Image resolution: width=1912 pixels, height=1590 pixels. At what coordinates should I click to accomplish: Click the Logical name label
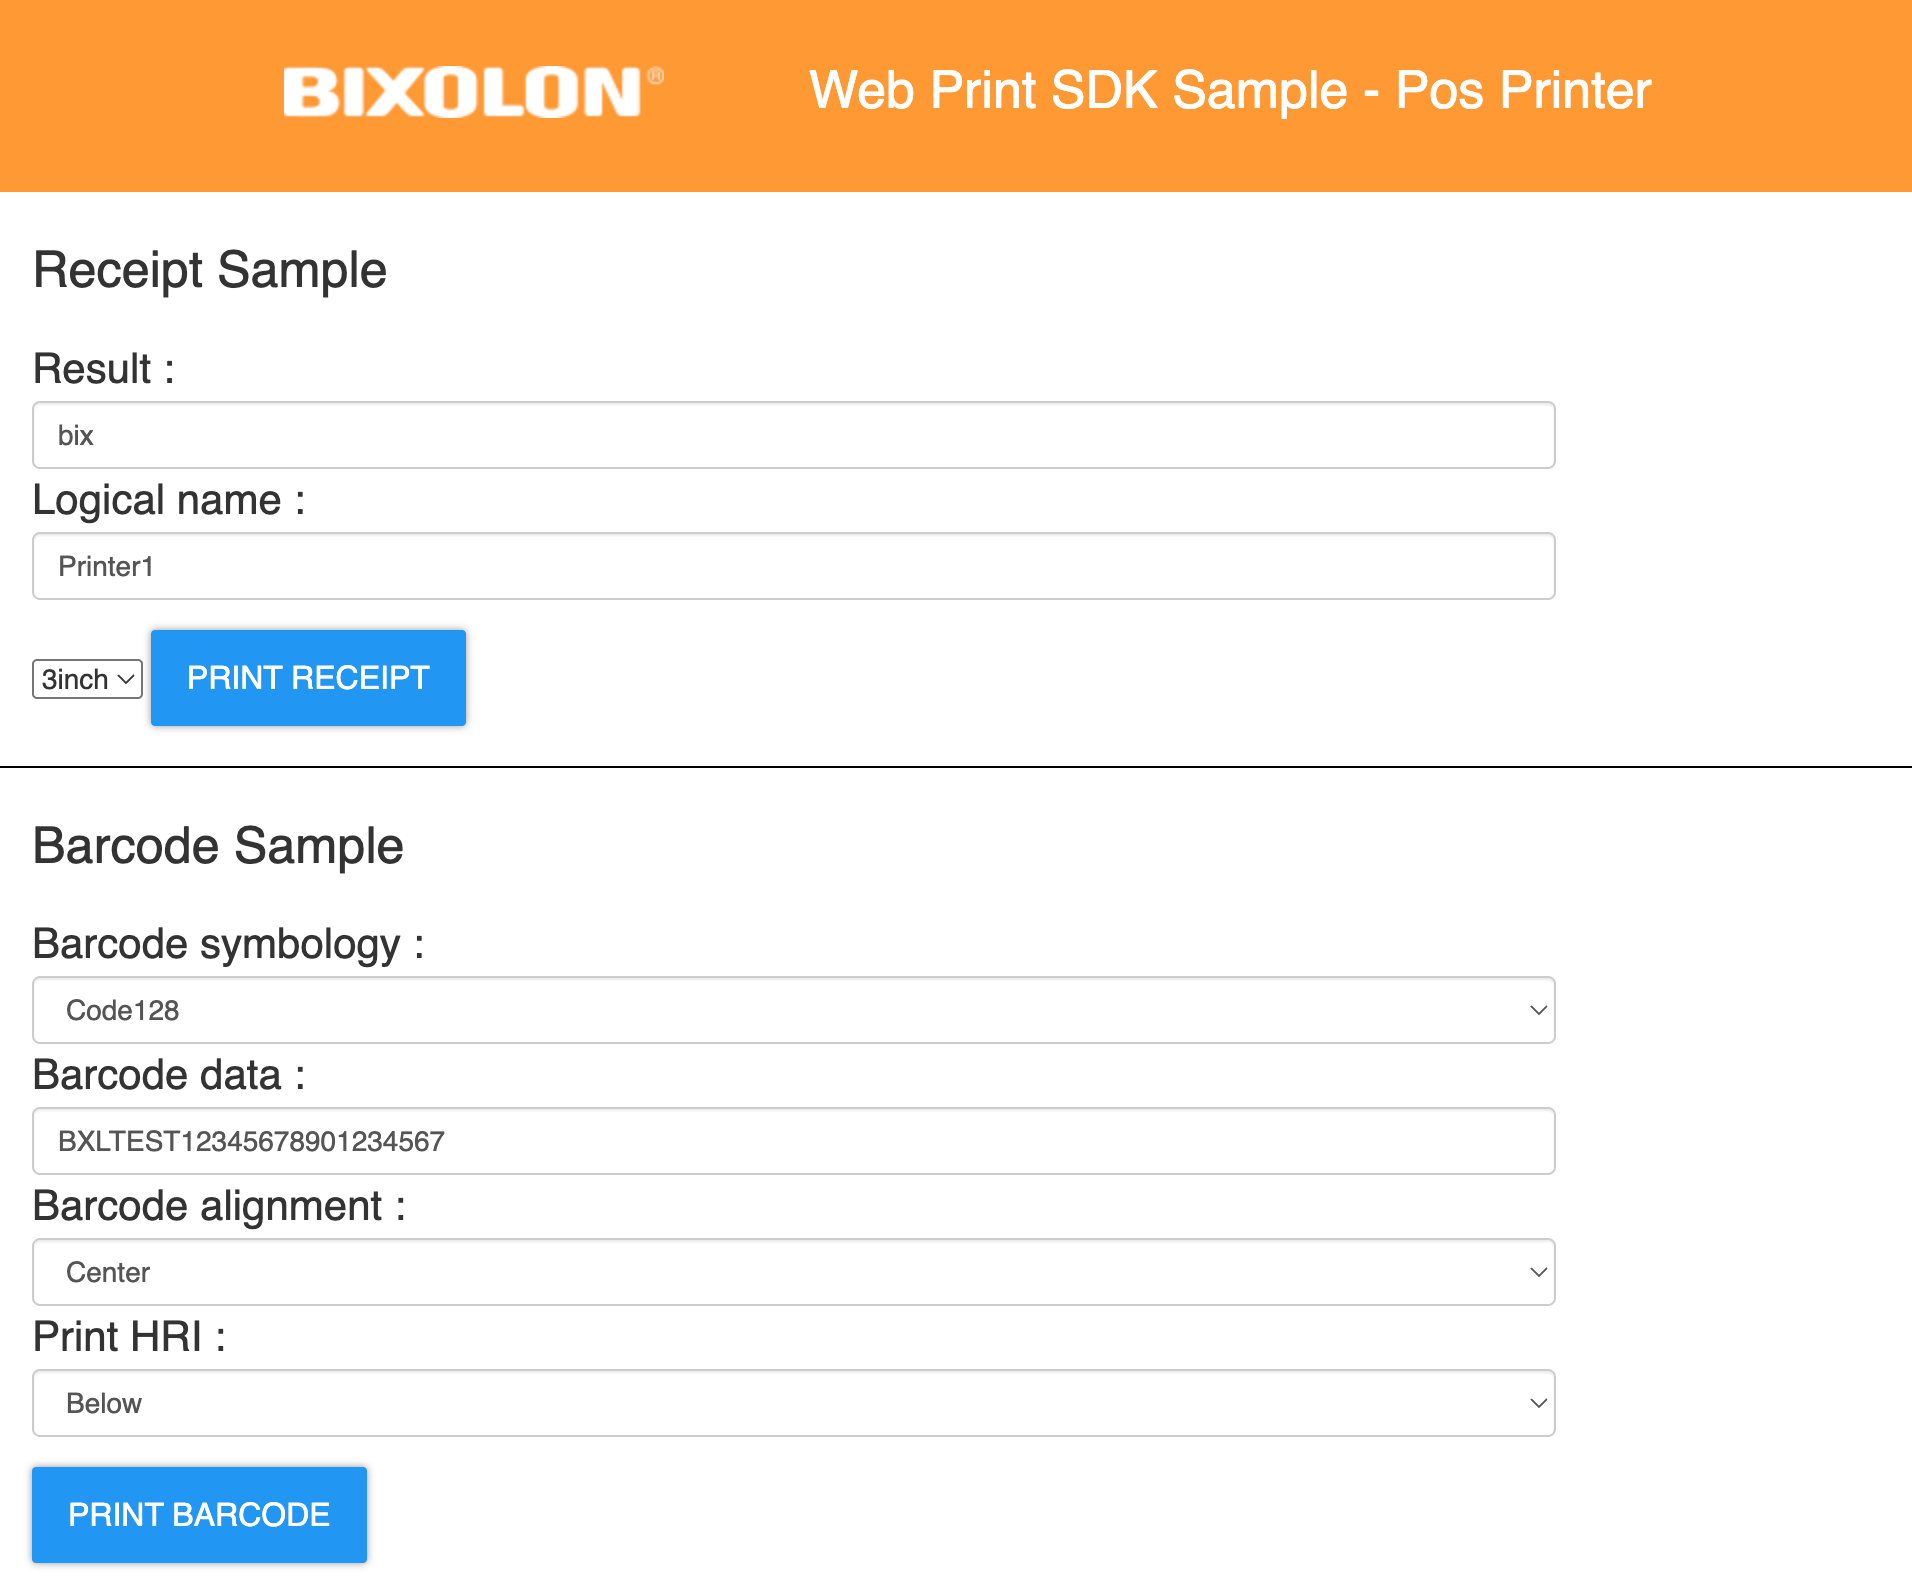[x=168, y=500]
